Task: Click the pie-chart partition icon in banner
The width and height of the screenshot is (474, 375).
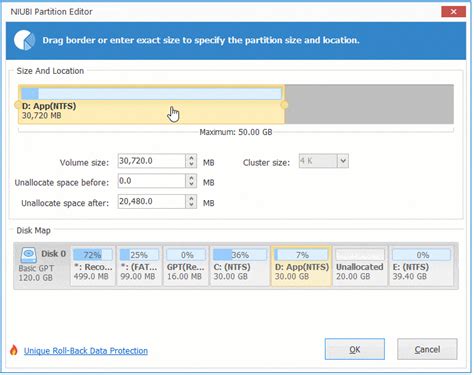Action: coord(24,40)
